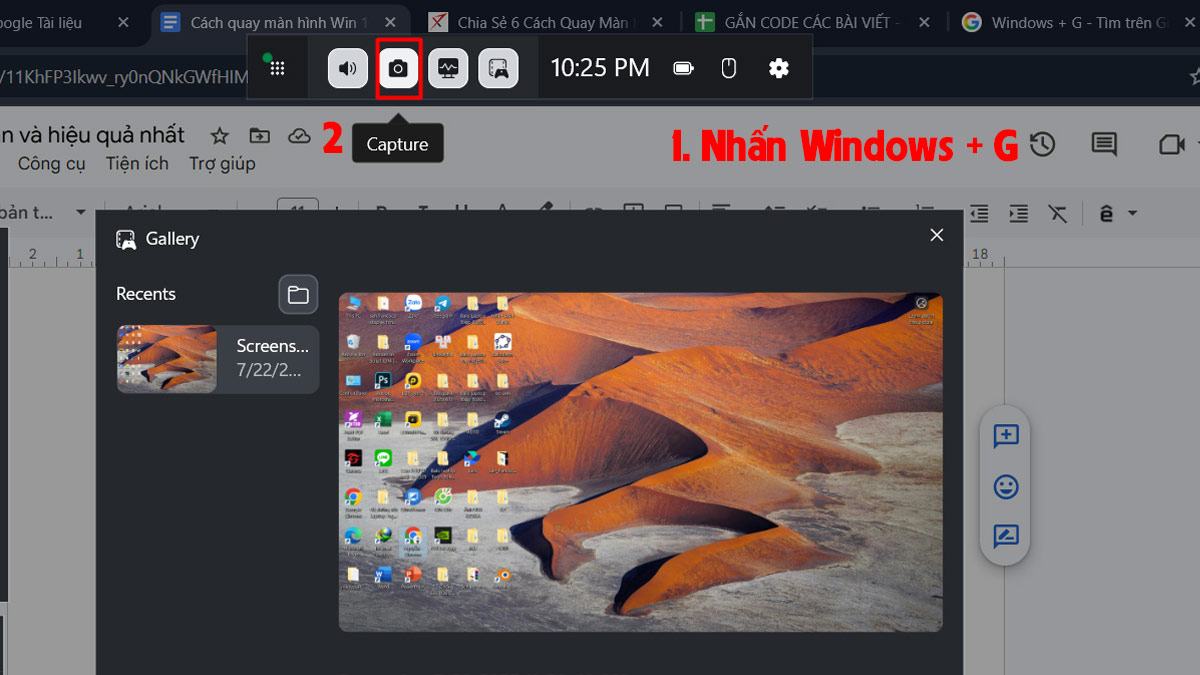Open the Game Bar widget menu
Screen dimensions: 1200x675
coord(278,68)
